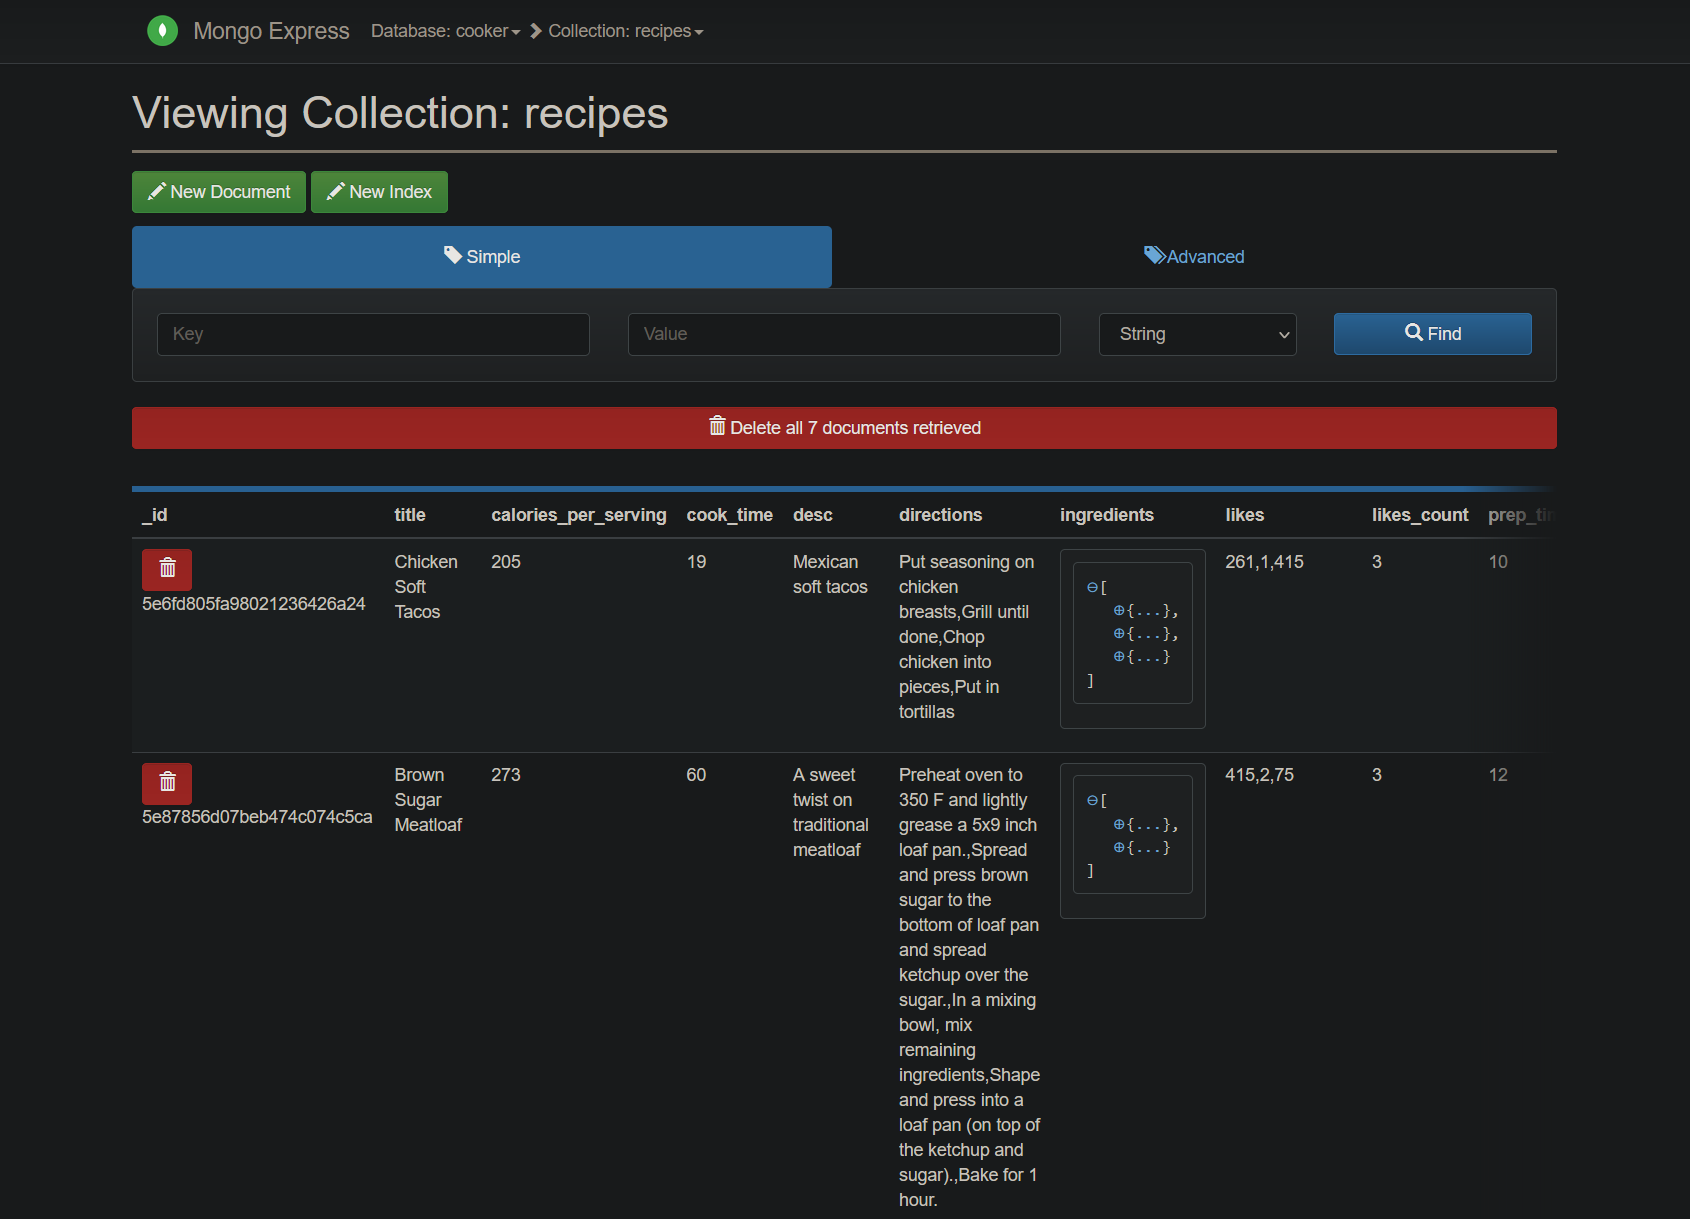The width and height of the screenshot is (1690, 1219).
Task: Click the calories value 273
Action: click(x=506, y=775)
